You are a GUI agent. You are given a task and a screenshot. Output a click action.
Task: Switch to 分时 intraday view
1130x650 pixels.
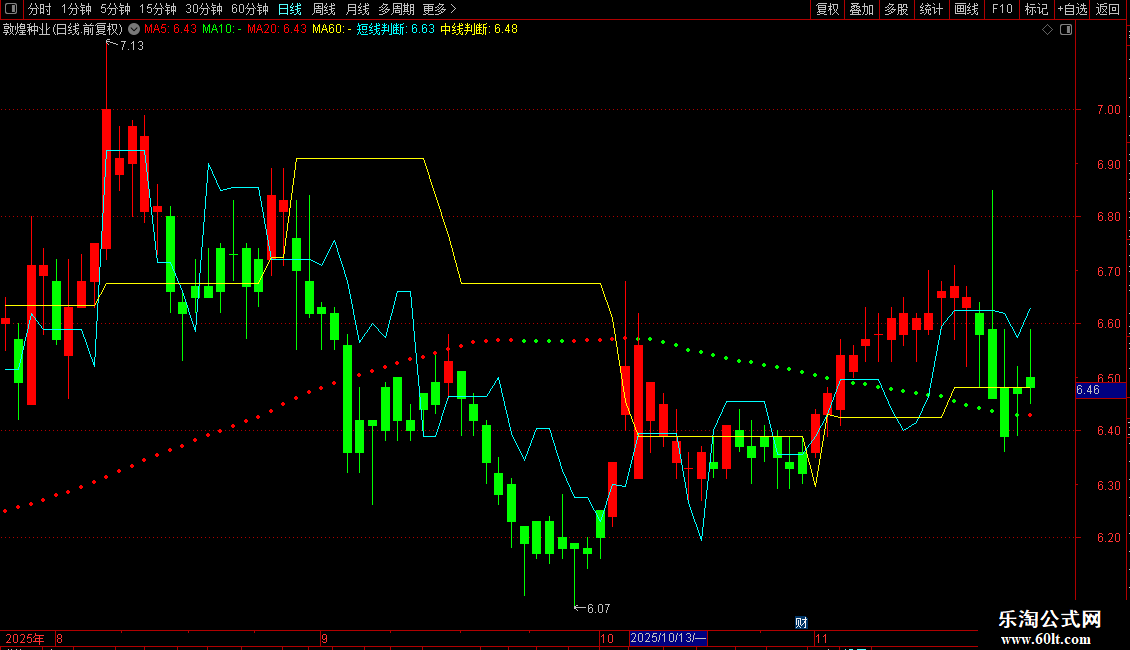point(39,9)
